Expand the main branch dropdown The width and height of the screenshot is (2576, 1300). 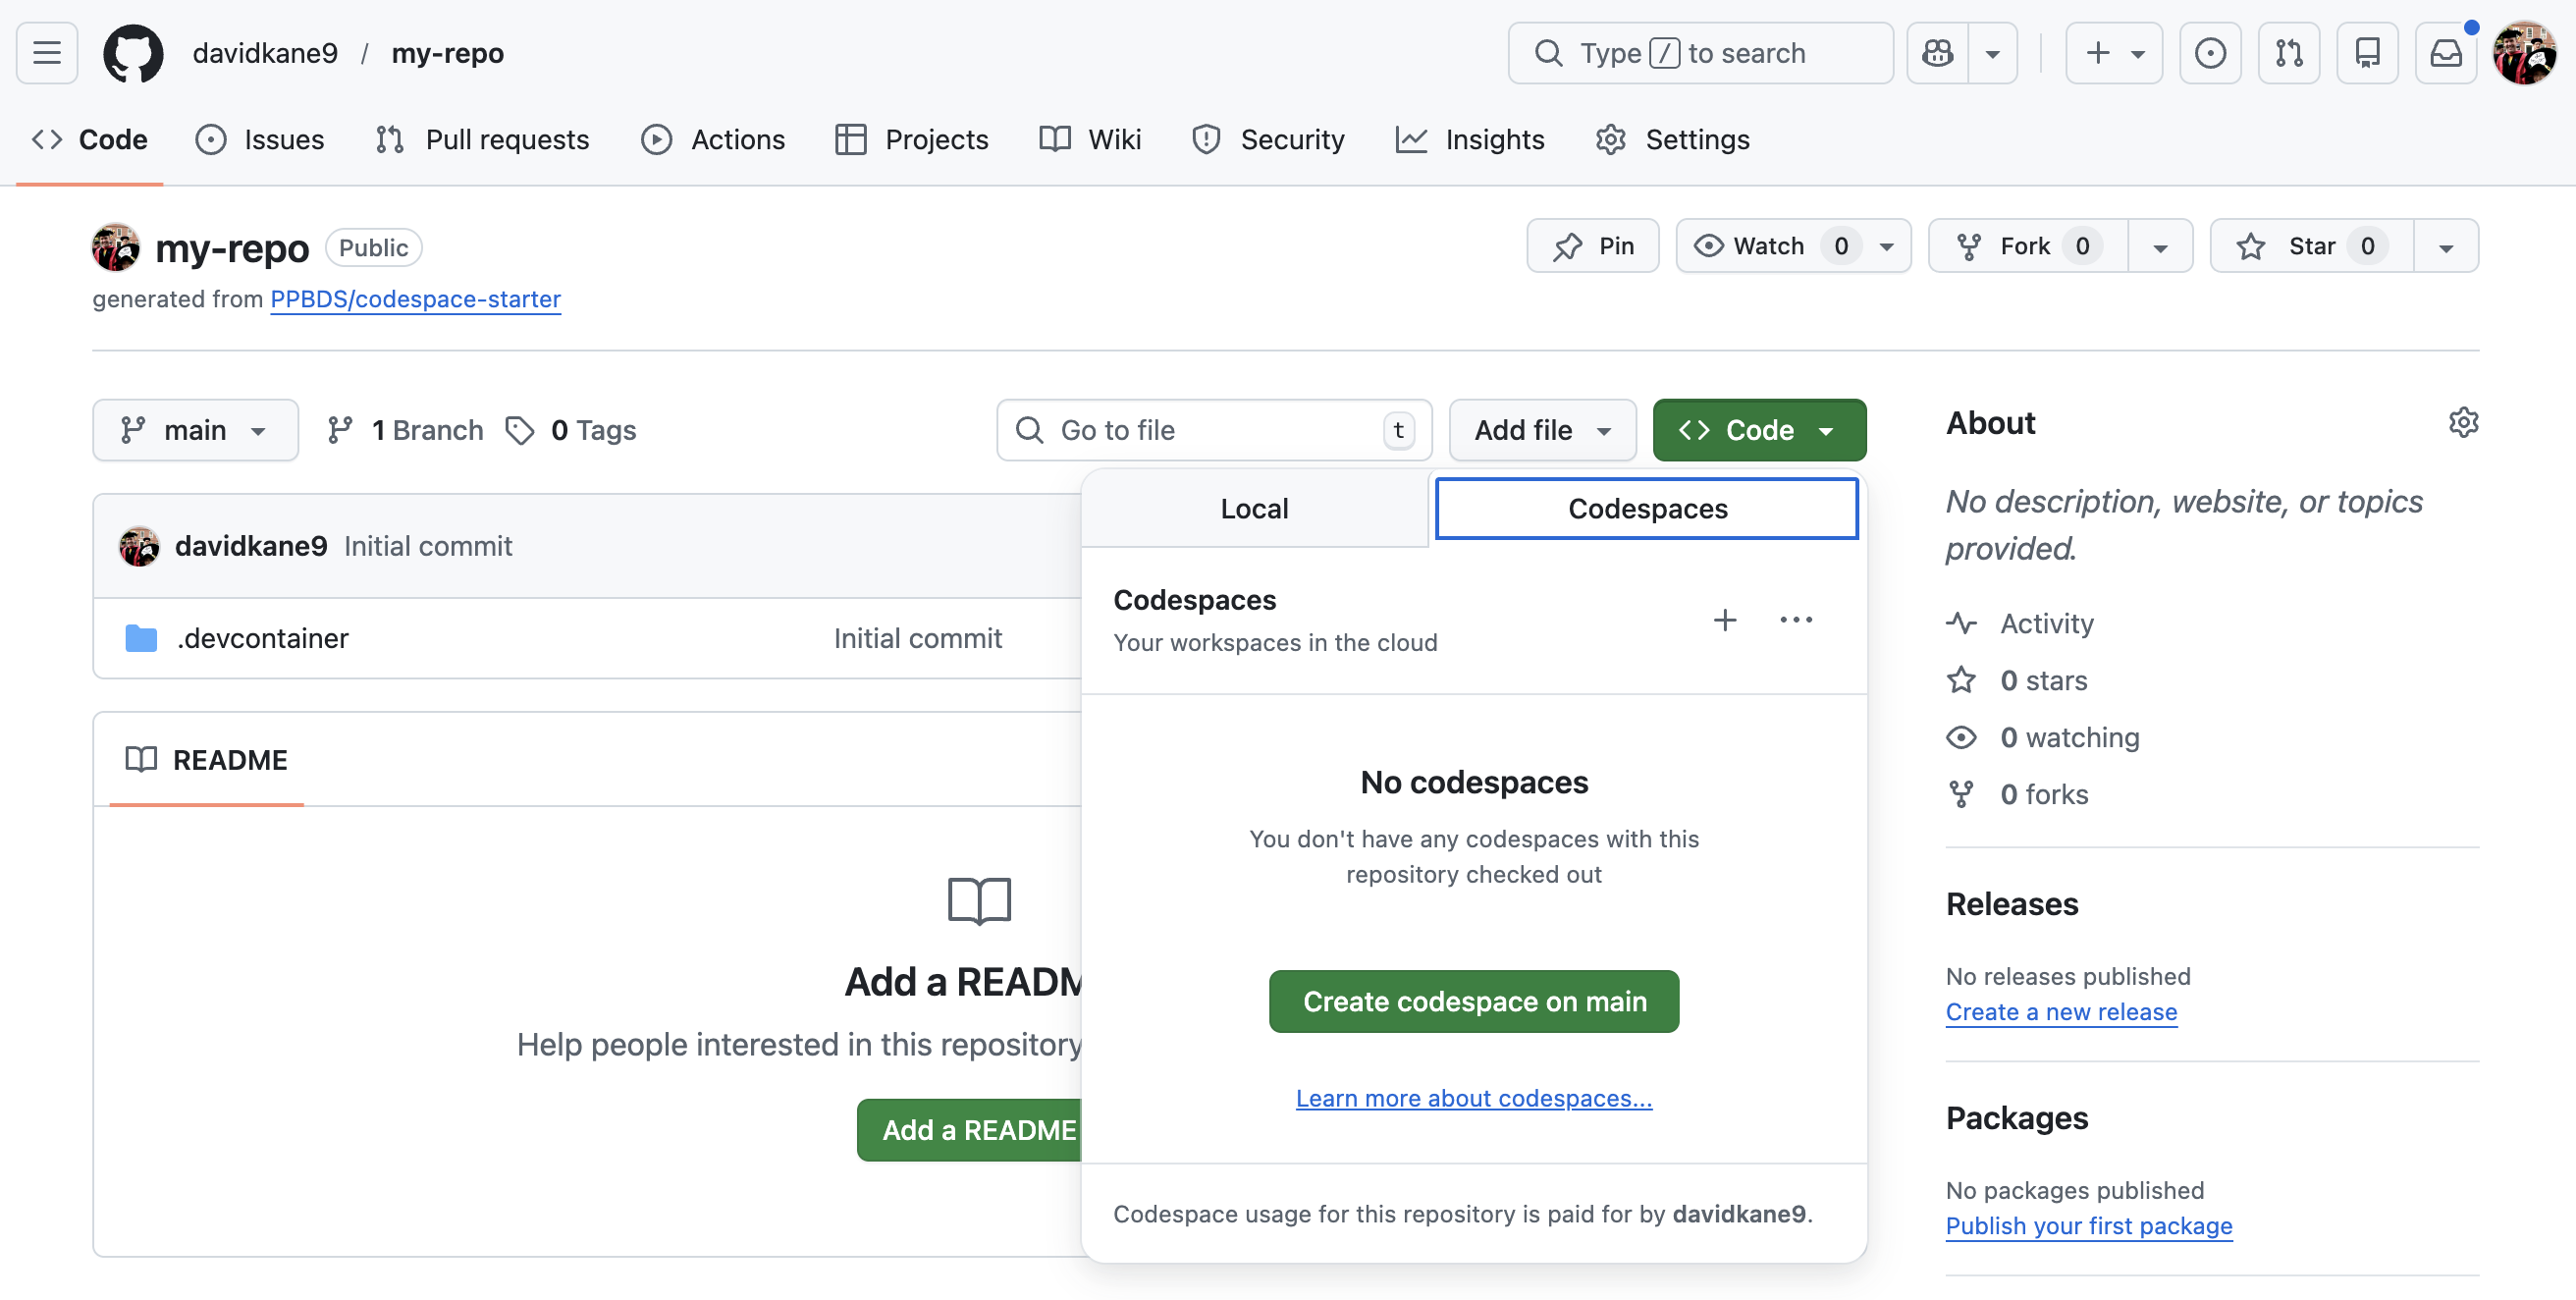coord(195,430)
